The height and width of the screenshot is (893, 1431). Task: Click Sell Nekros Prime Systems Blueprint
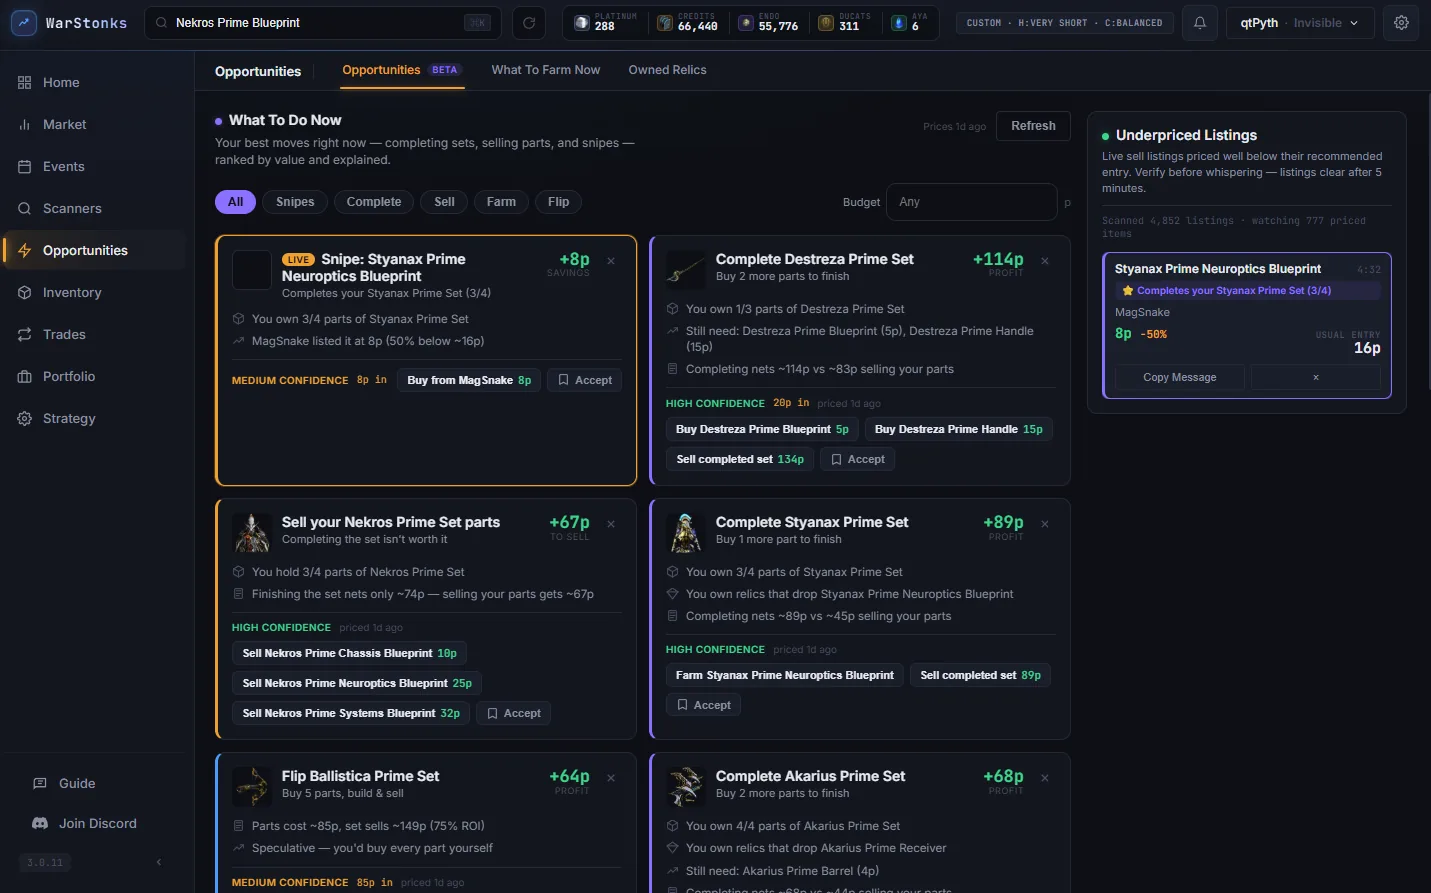tap(351, 713)
